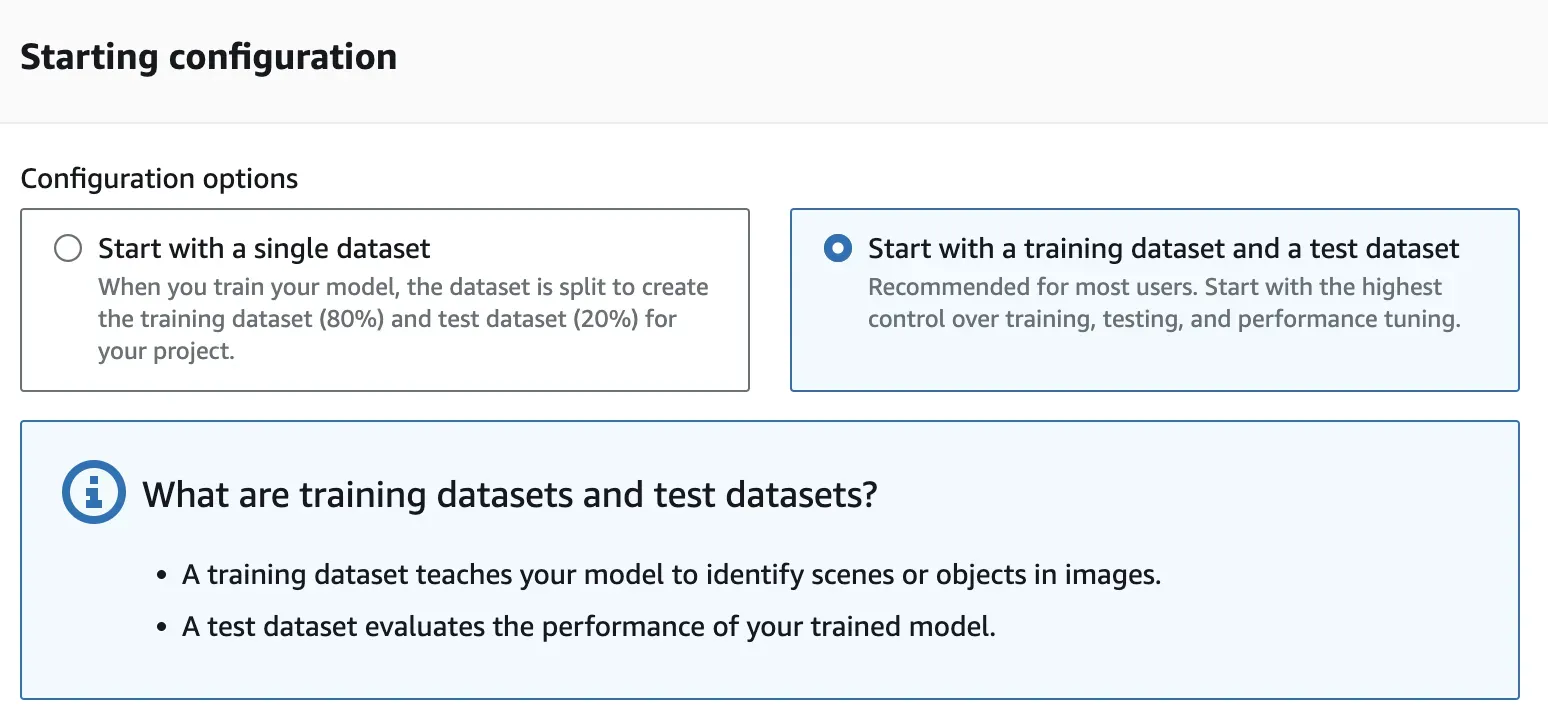Click the info icon in the blue panel
Screen dimensions: 1548x716
point(94,493)
